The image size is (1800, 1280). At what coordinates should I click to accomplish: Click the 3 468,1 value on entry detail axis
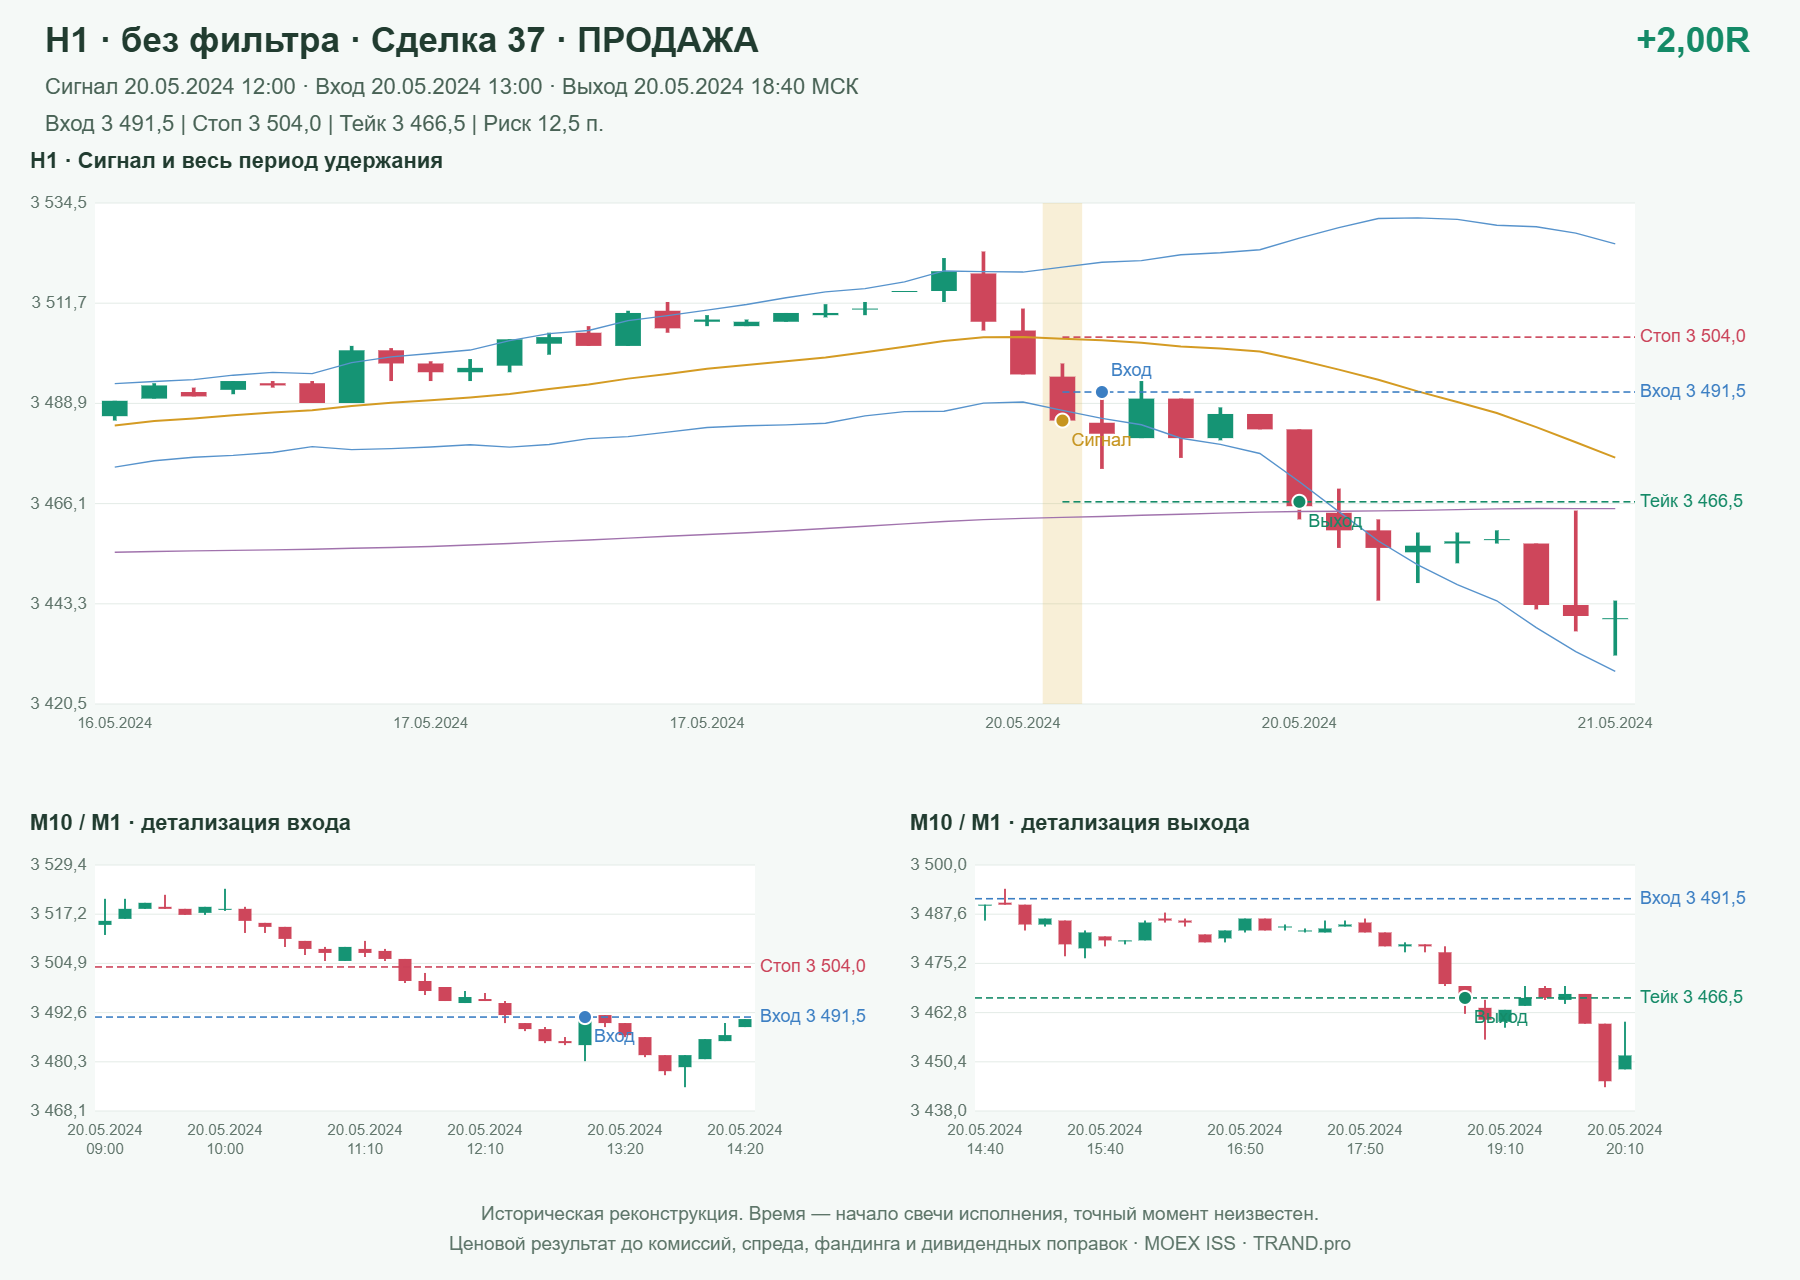pos(59,1110)
